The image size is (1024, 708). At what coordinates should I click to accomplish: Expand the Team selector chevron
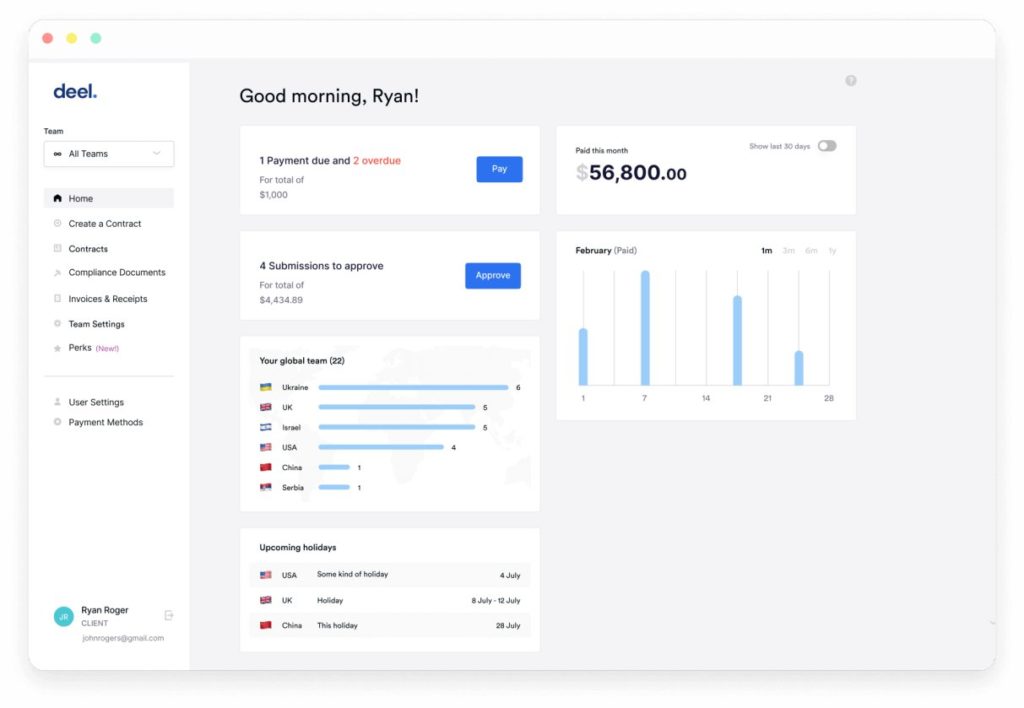pos(158,153)
